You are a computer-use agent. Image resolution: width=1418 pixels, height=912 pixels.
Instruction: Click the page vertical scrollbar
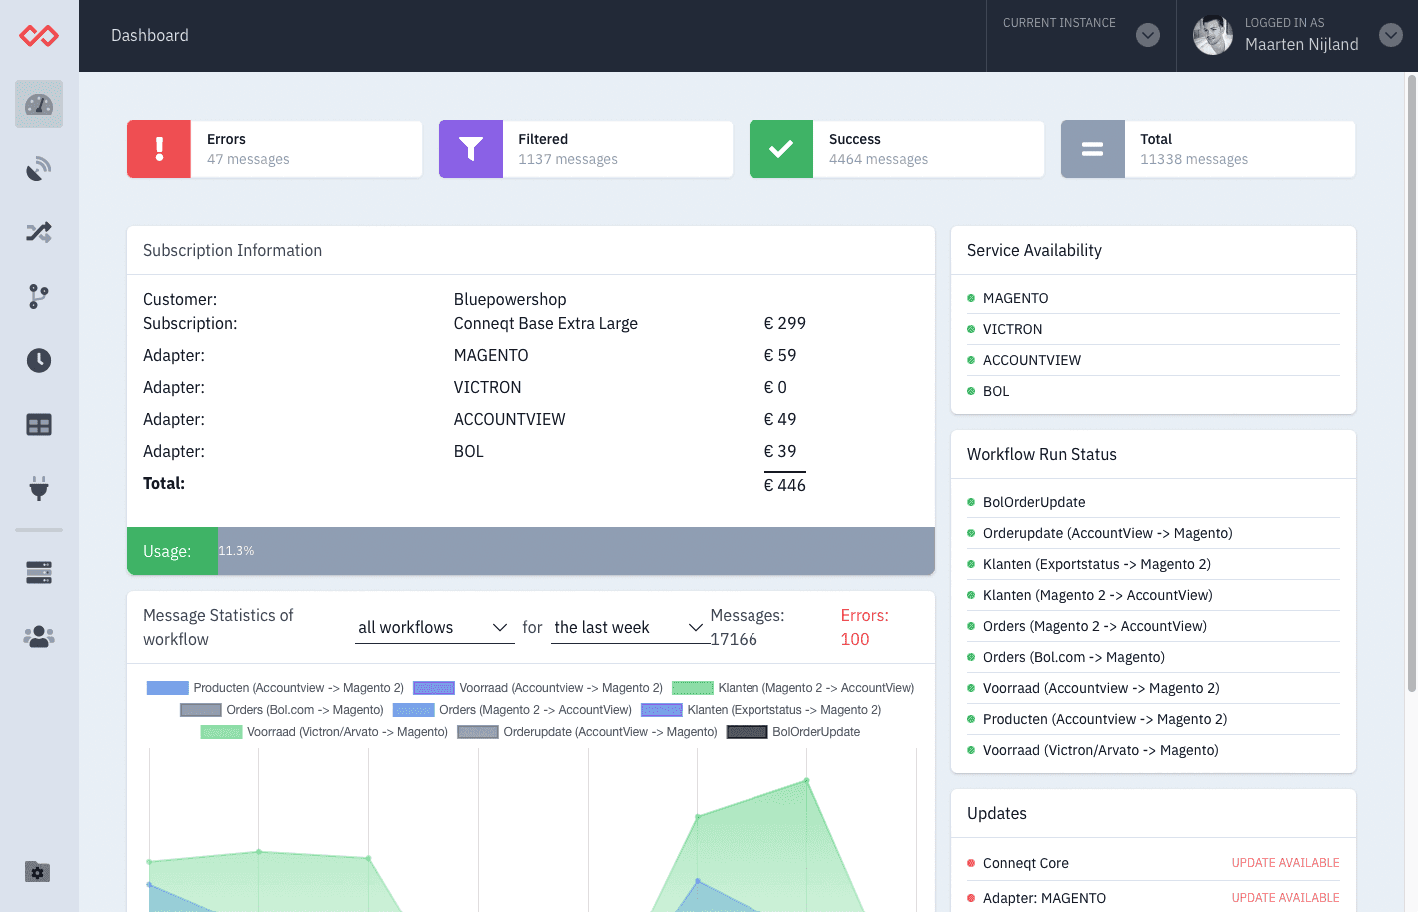tap(1412, 383)
